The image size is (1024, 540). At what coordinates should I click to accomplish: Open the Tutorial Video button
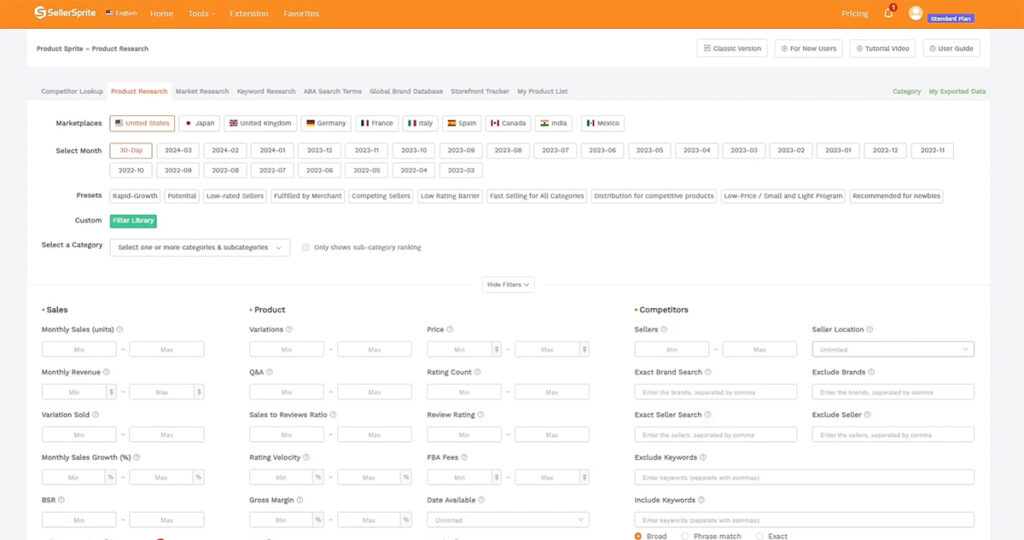click(x=882, y=48)
